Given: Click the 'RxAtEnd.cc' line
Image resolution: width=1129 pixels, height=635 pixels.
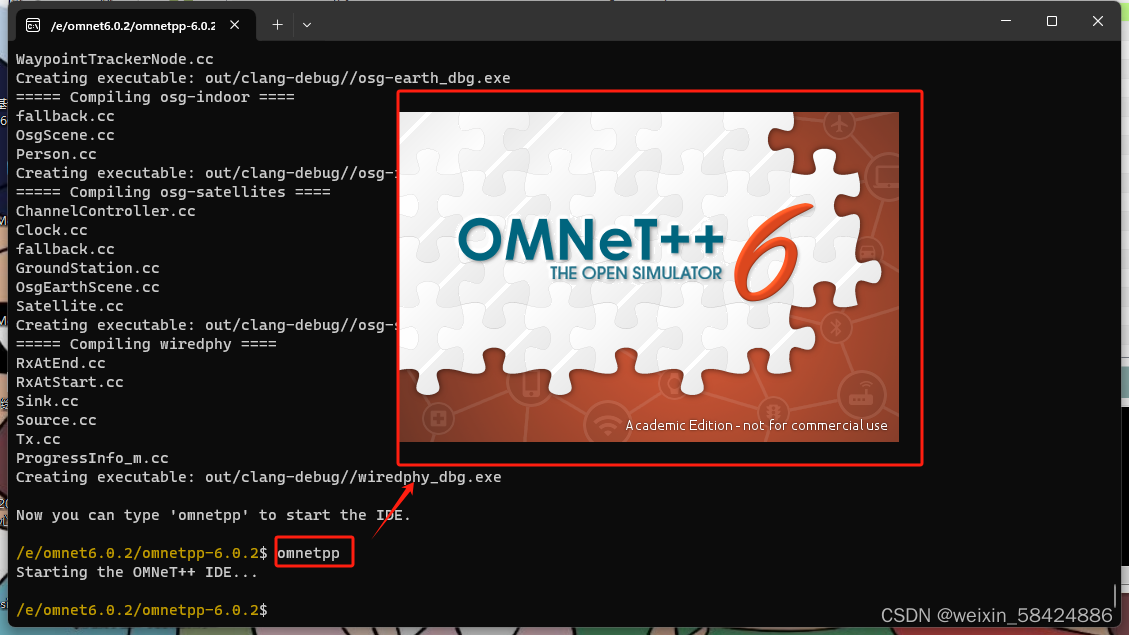Looking at the screenshot, I should click(x=60, y=364).
